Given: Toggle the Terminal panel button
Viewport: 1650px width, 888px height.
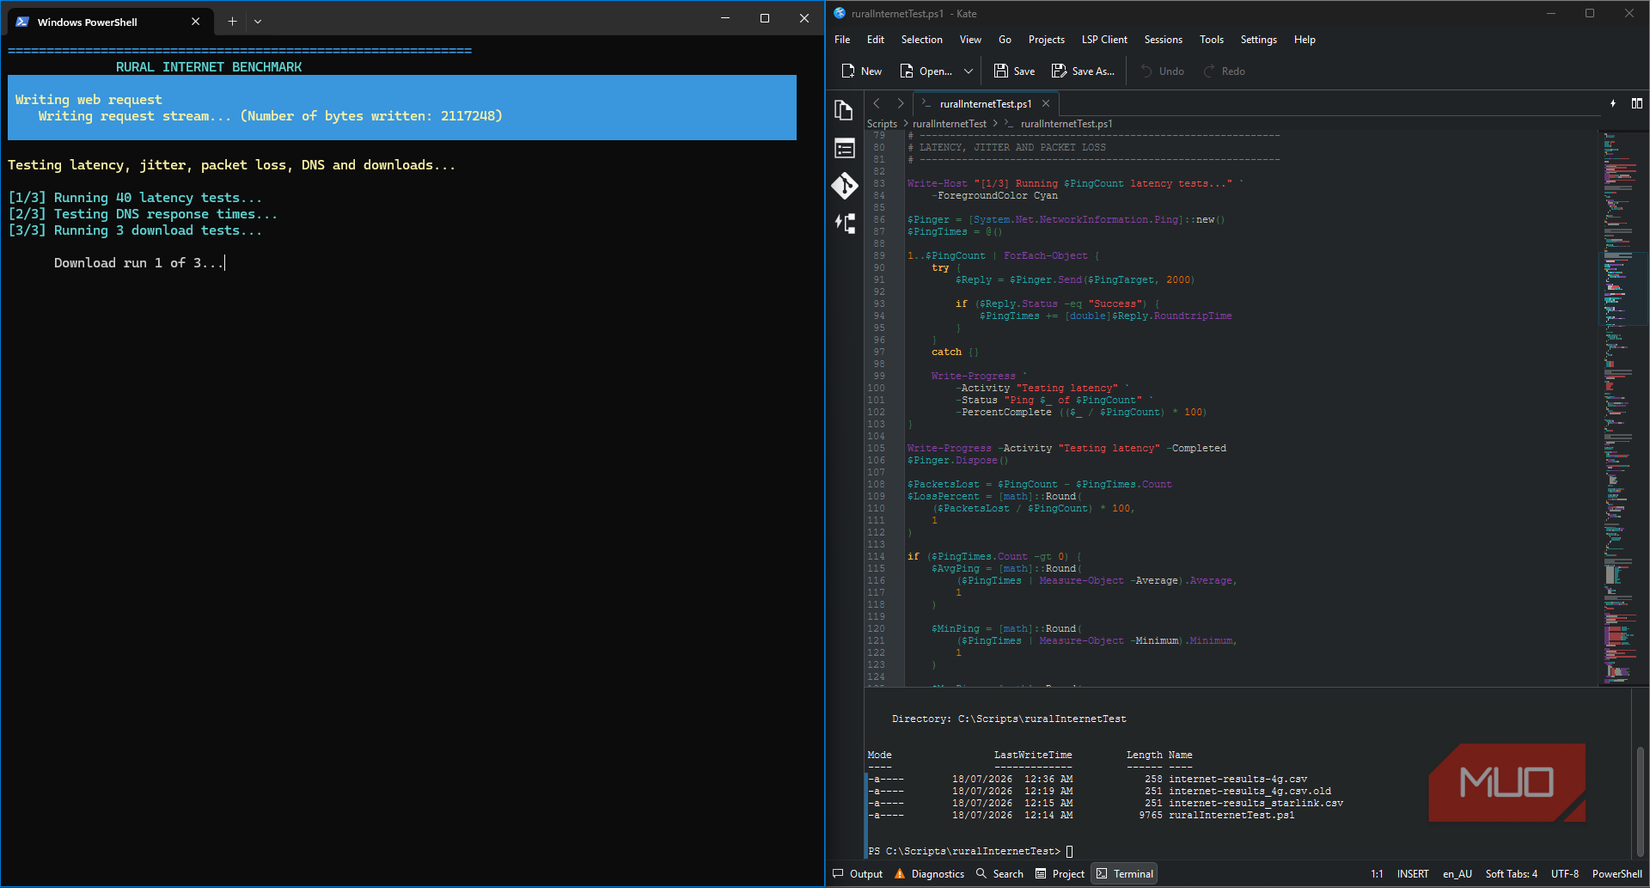Looking at the screenshot, I should pyautogui.click(x=1125, y=874).
